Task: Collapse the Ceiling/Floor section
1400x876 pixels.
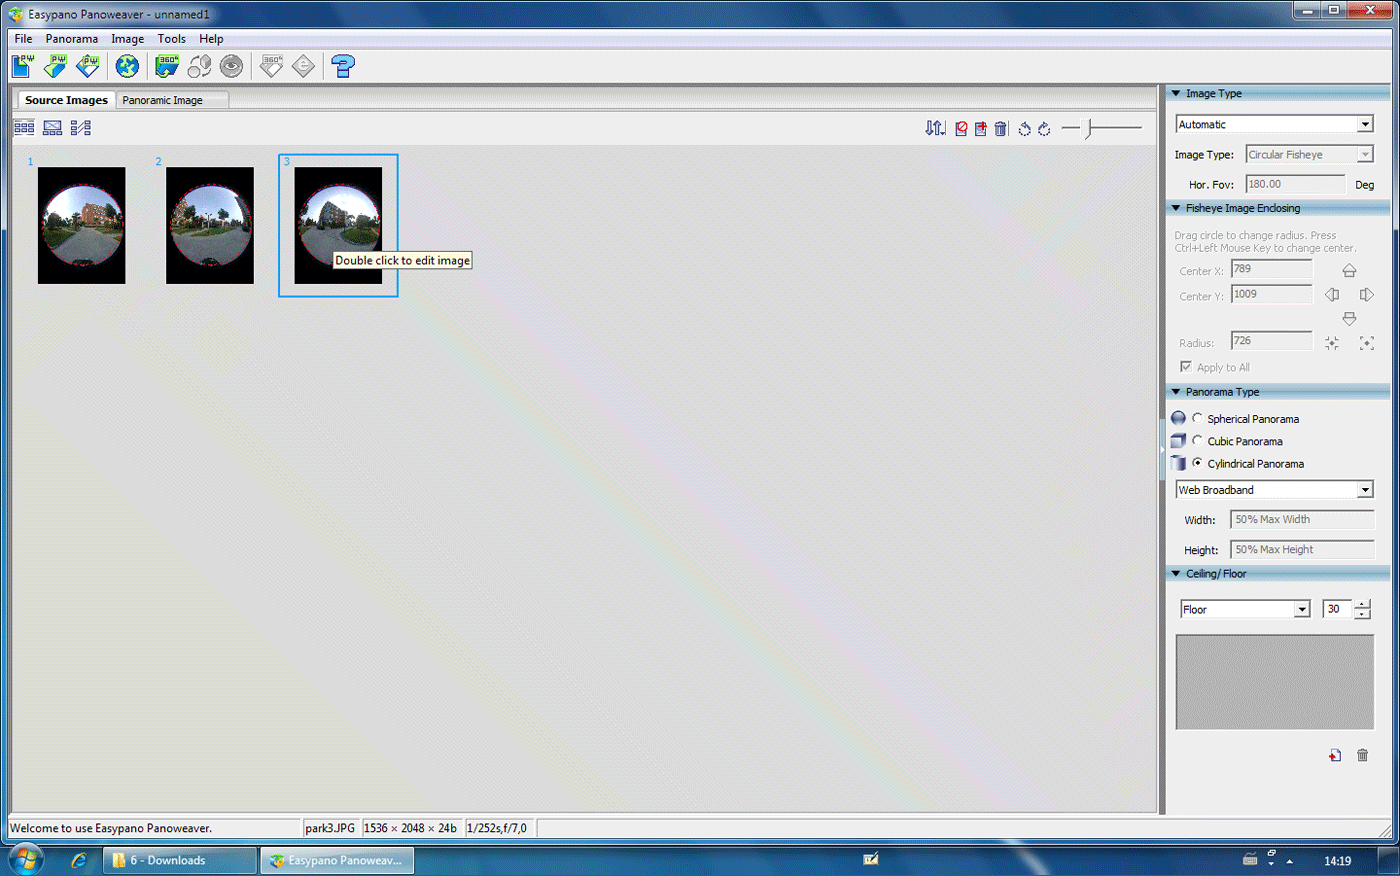Action: pos(1176,574)
